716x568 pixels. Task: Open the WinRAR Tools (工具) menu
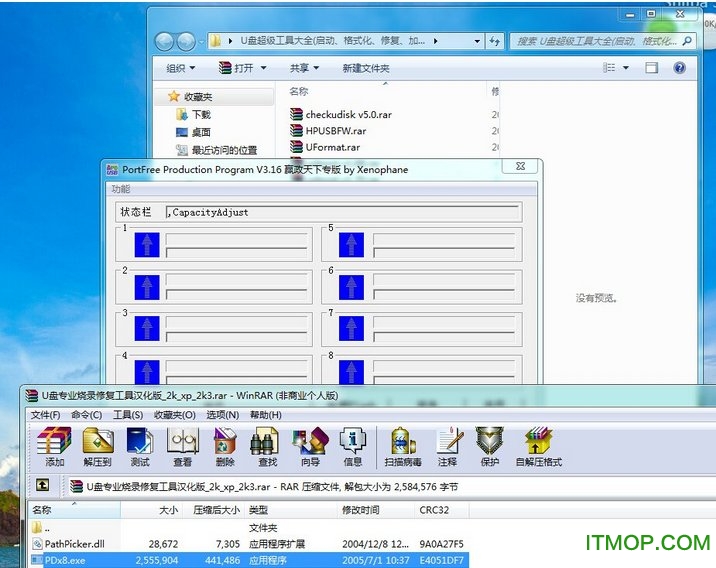128,415
